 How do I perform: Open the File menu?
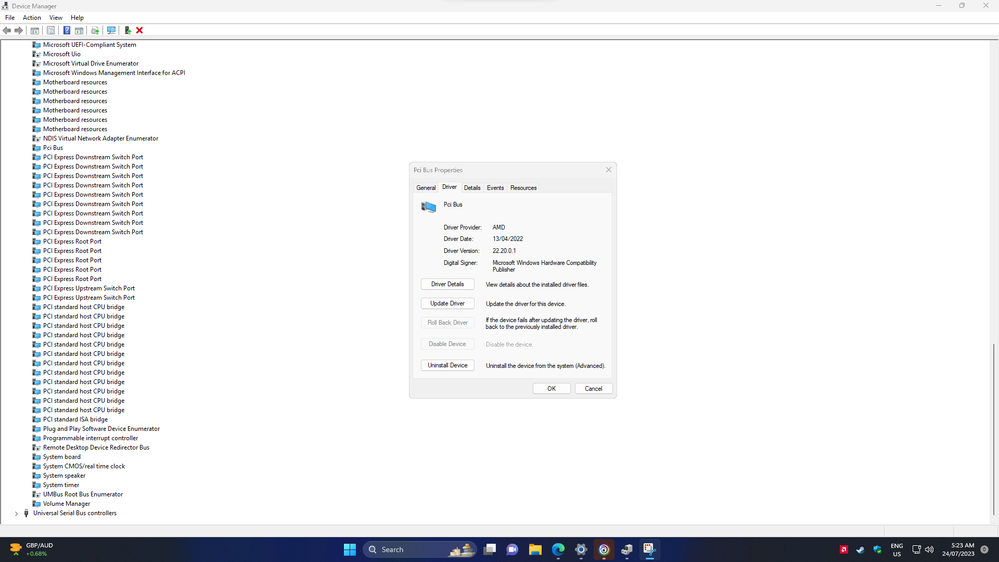pyautogui.click(x=10, y=18)
